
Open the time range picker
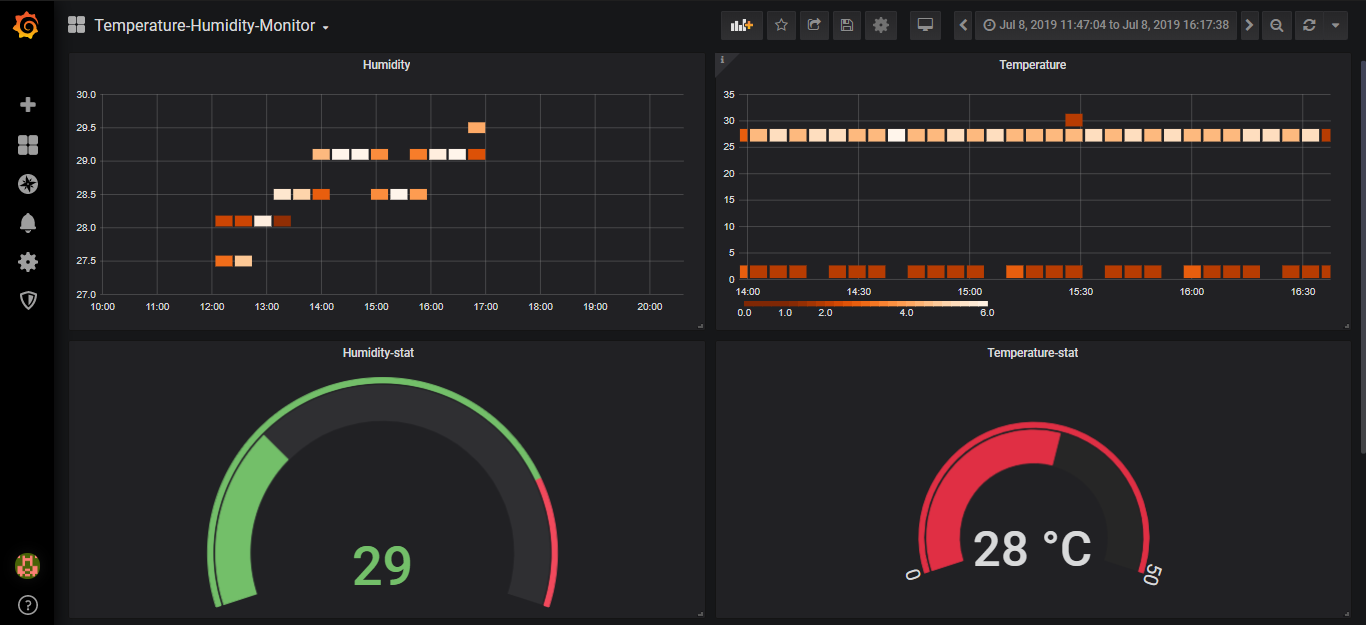click(x=1106, y=25)
